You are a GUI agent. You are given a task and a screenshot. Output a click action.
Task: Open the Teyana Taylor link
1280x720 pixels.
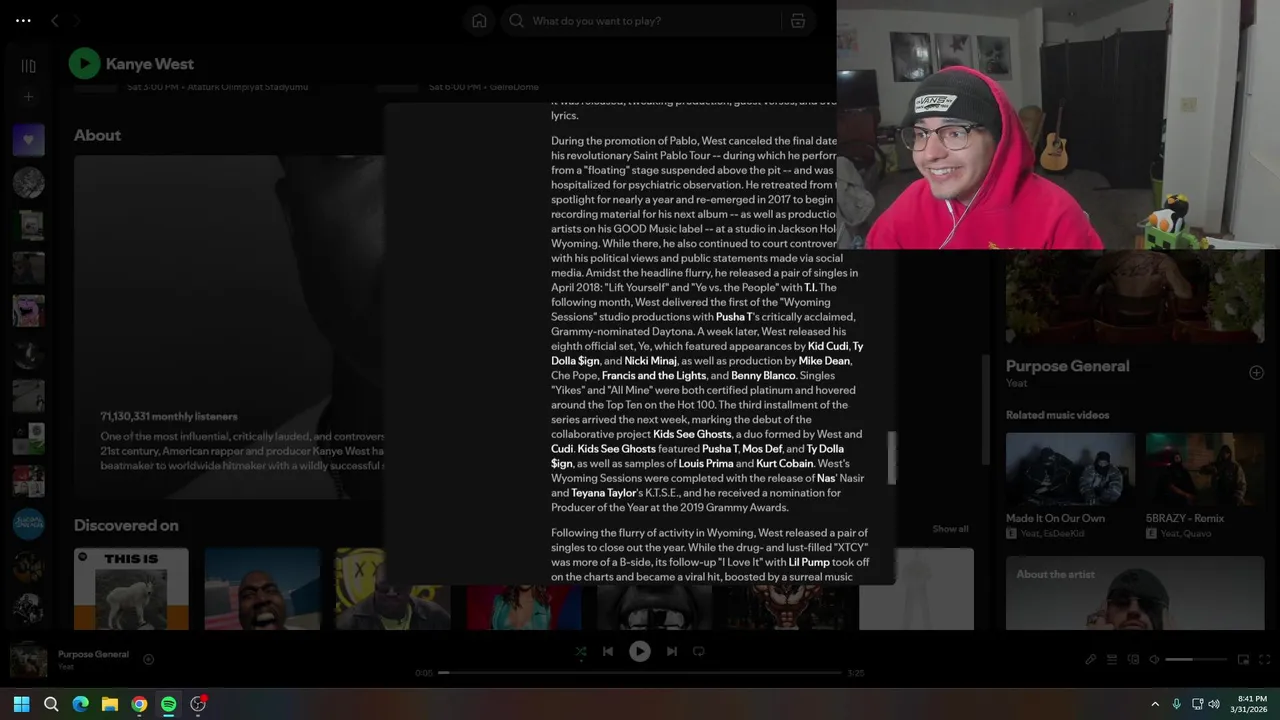604,493
